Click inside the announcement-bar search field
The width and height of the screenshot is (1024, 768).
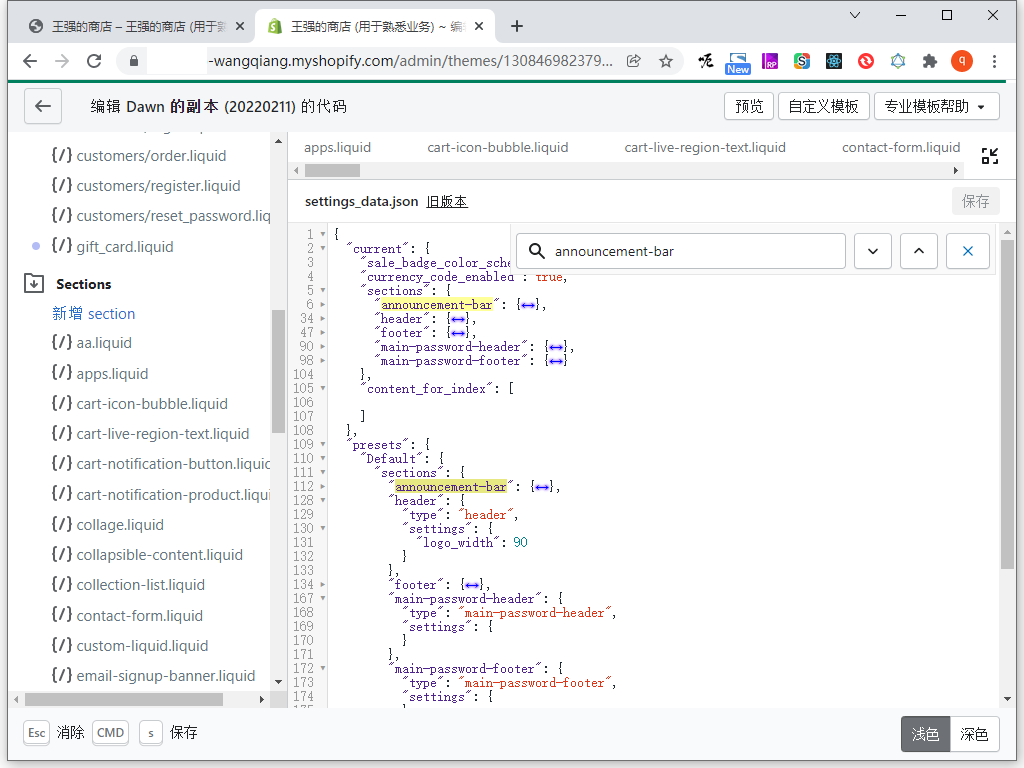(690, 251)
